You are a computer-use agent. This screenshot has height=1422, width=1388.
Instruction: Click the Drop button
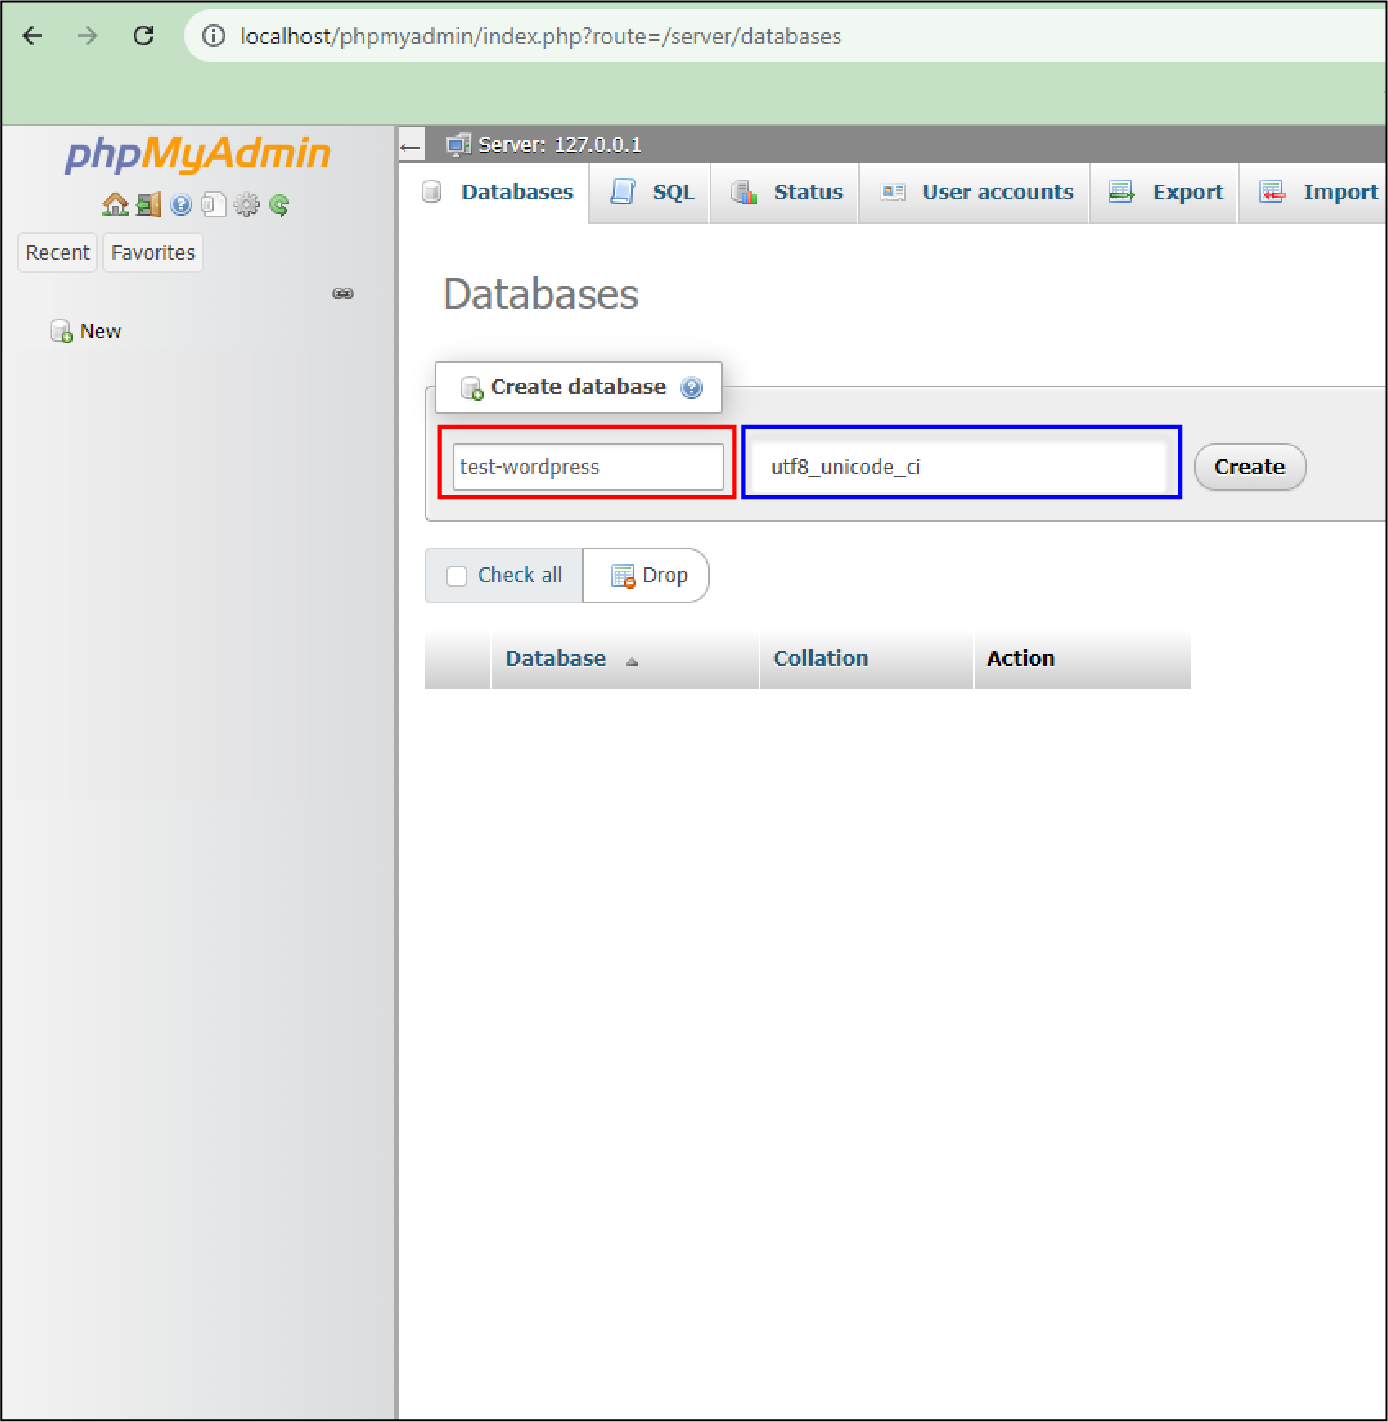(647, 576)
